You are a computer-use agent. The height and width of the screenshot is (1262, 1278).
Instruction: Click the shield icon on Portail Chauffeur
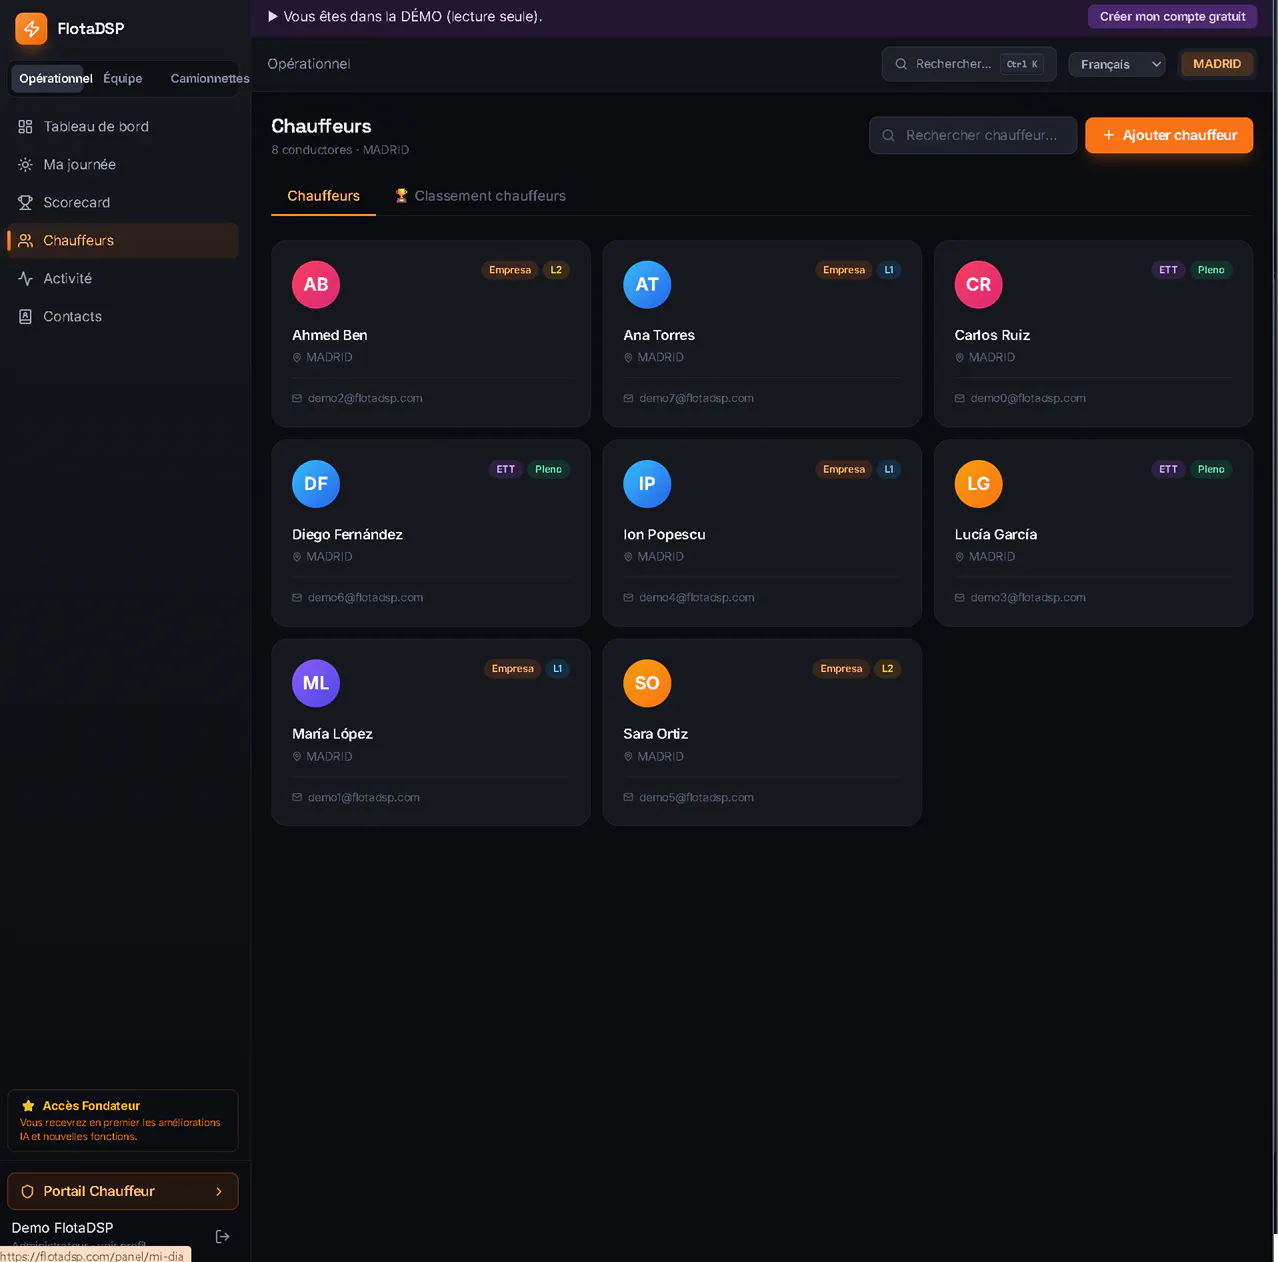(27, 1192)
